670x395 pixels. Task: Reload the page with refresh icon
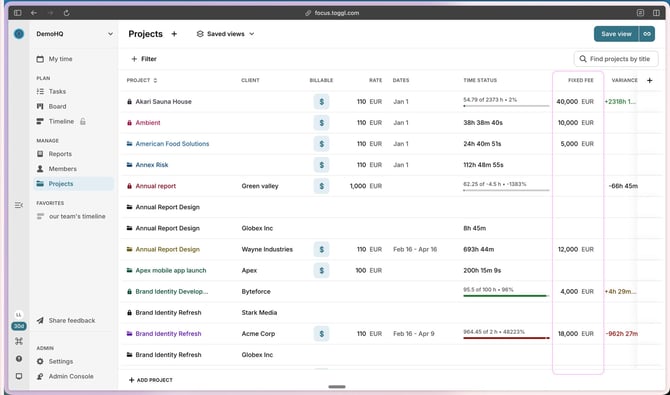[67, 13]
